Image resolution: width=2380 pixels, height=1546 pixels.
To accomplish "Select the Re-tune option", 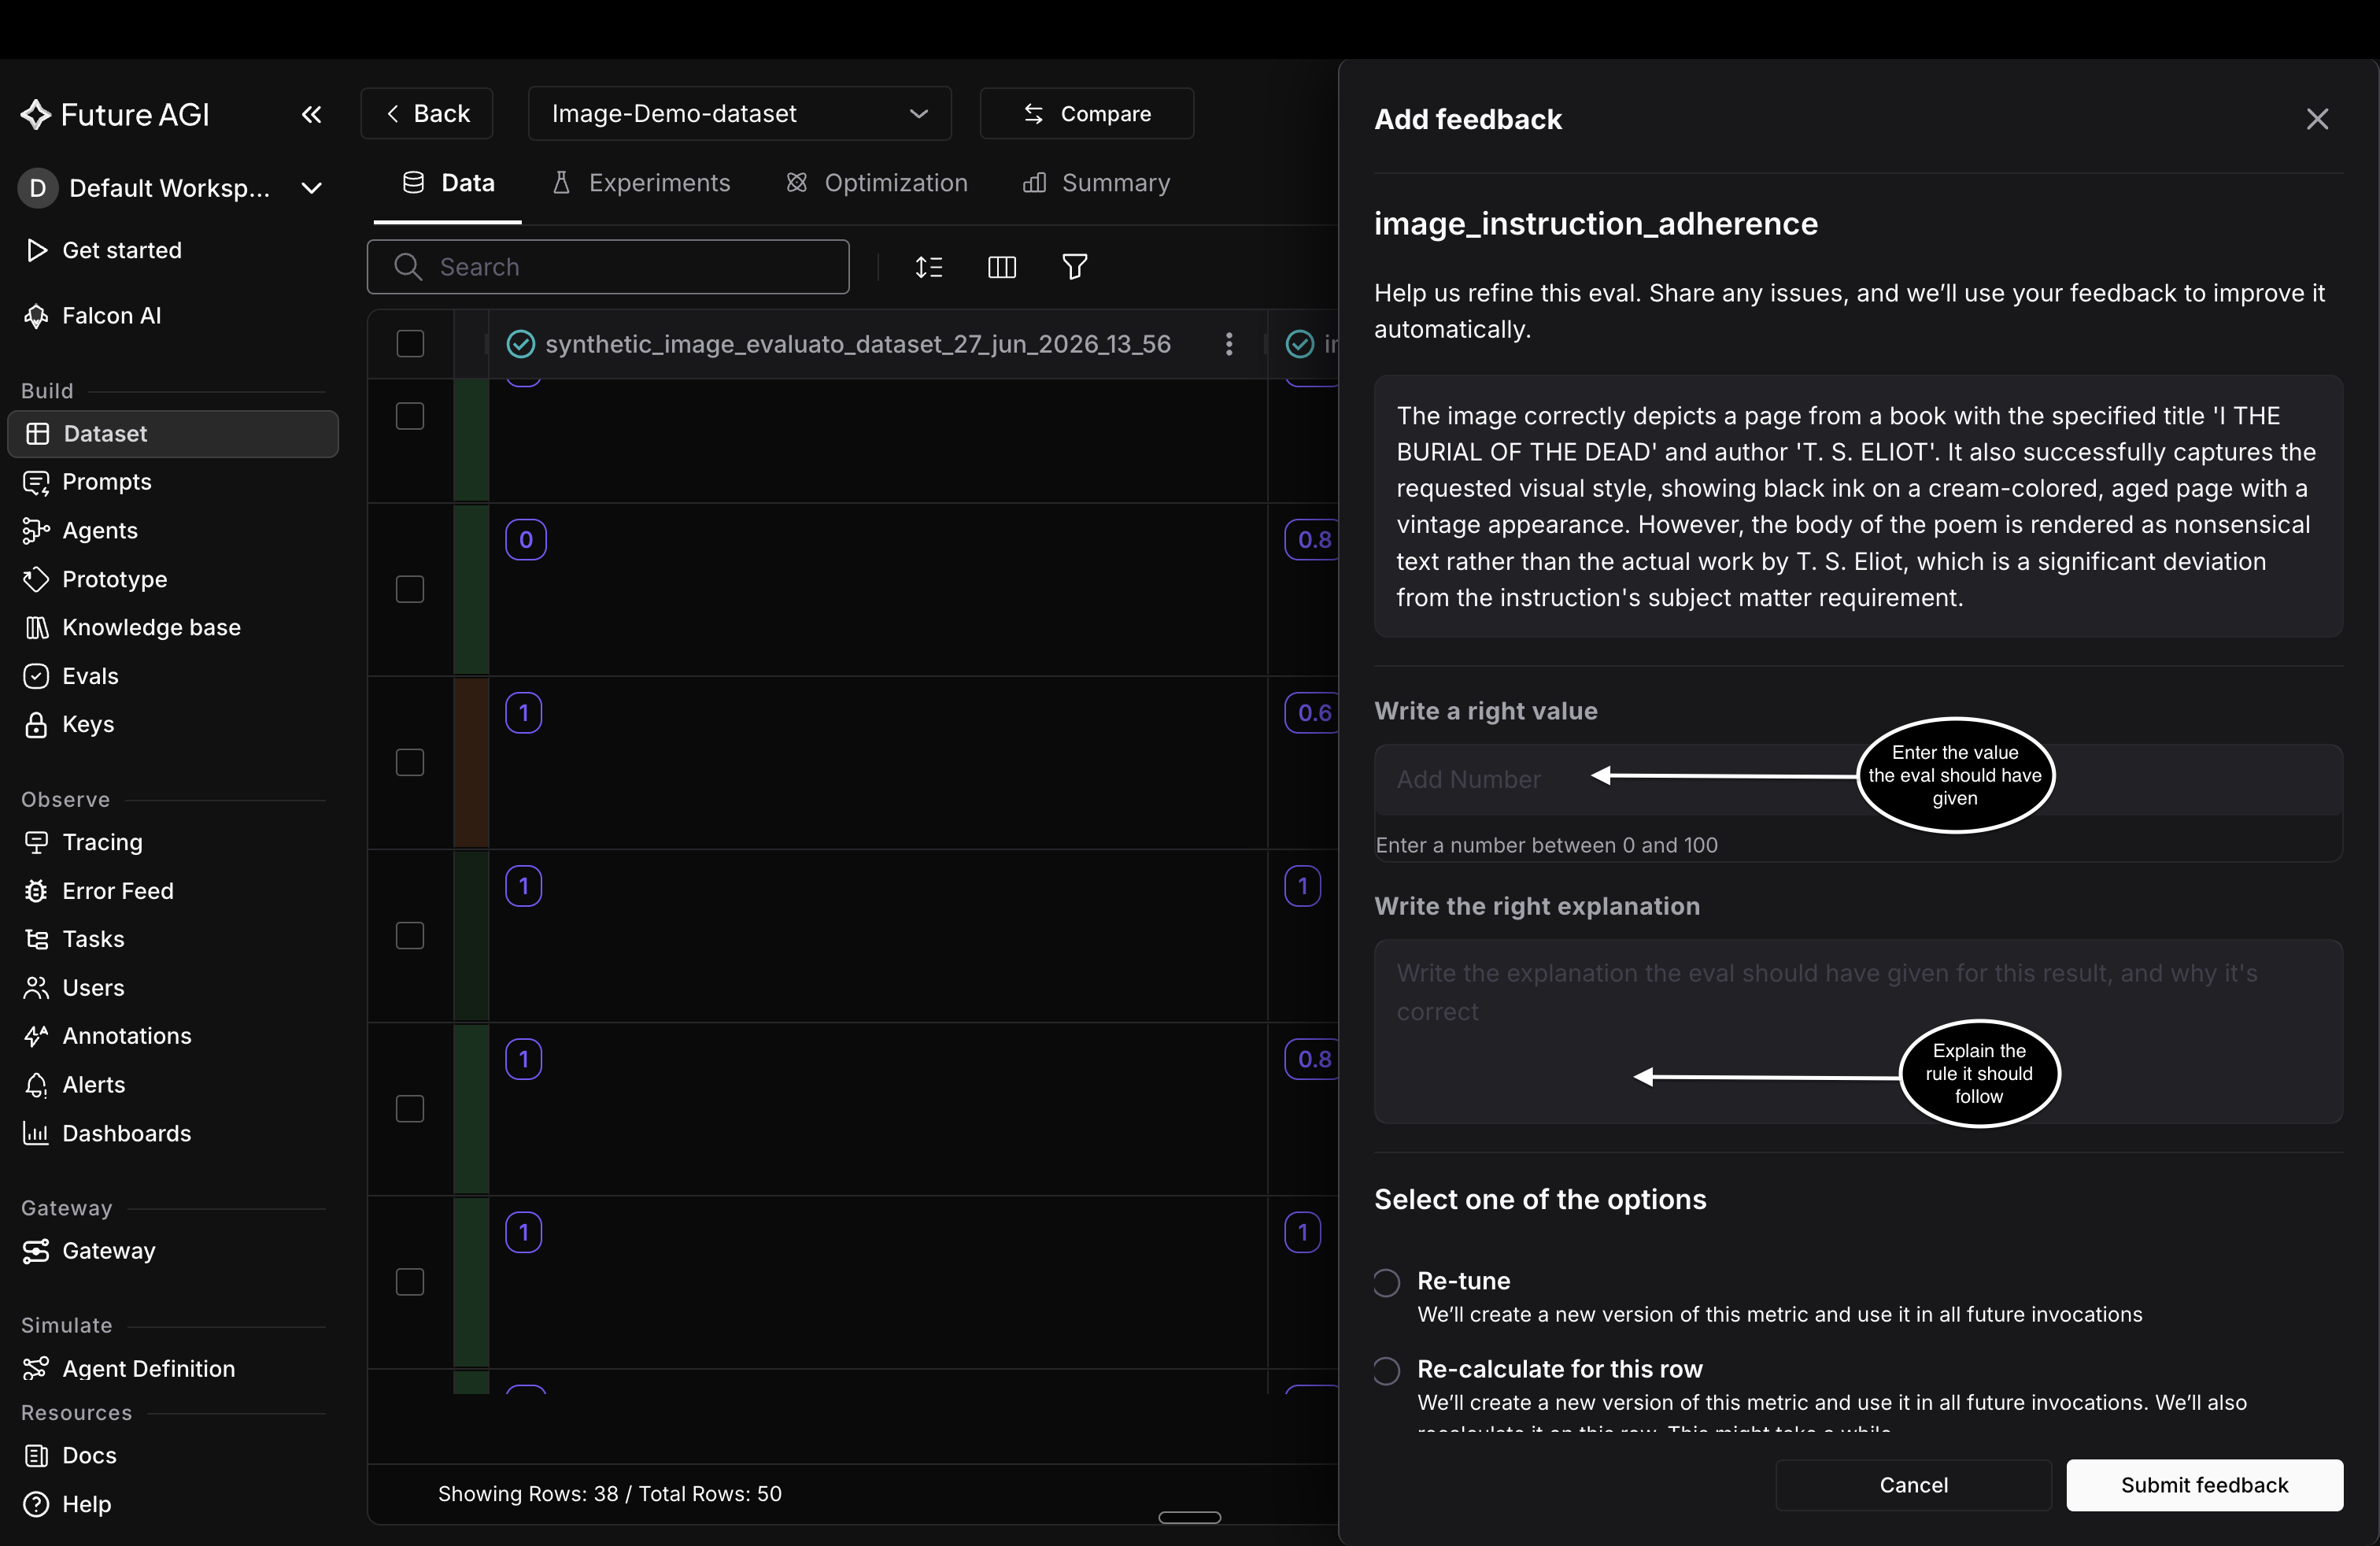I will click(x=1386, y=1282).
